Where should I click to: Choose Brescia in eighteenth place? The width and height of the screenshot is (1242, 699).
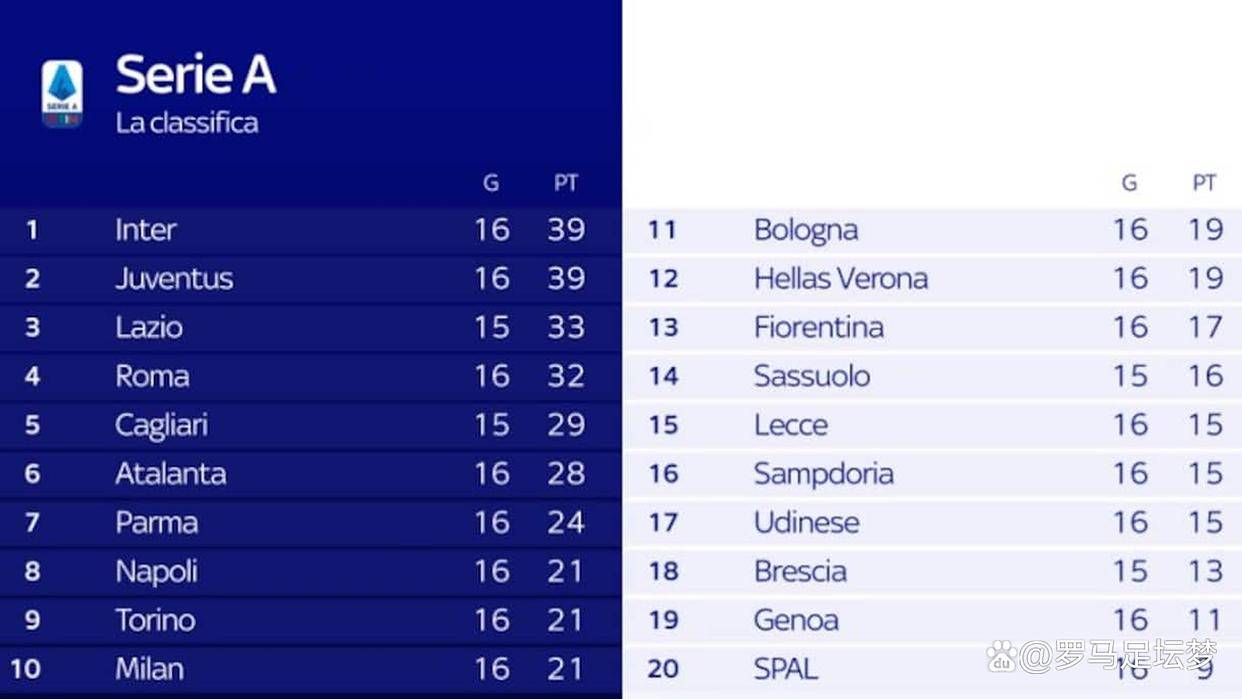[x=800, y=572]
